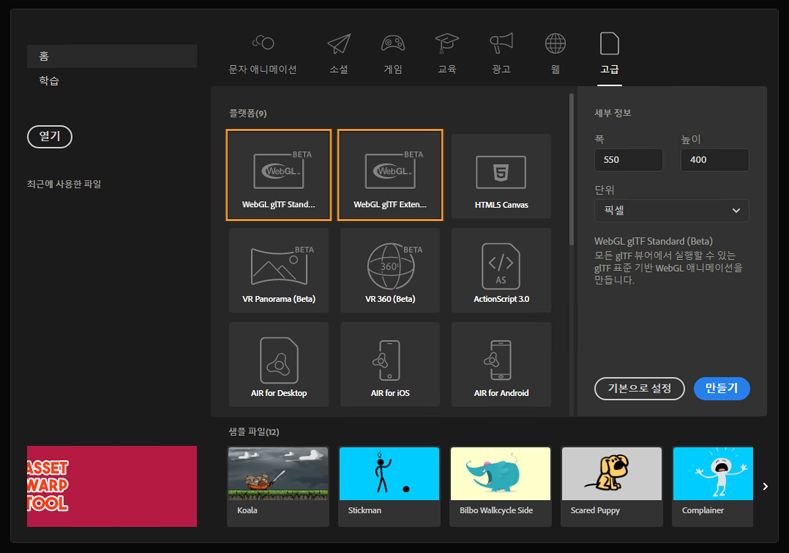The image size is (789, 553).
Task: Click the 기본으로 설정 button
Action: (x=640, y=388)
